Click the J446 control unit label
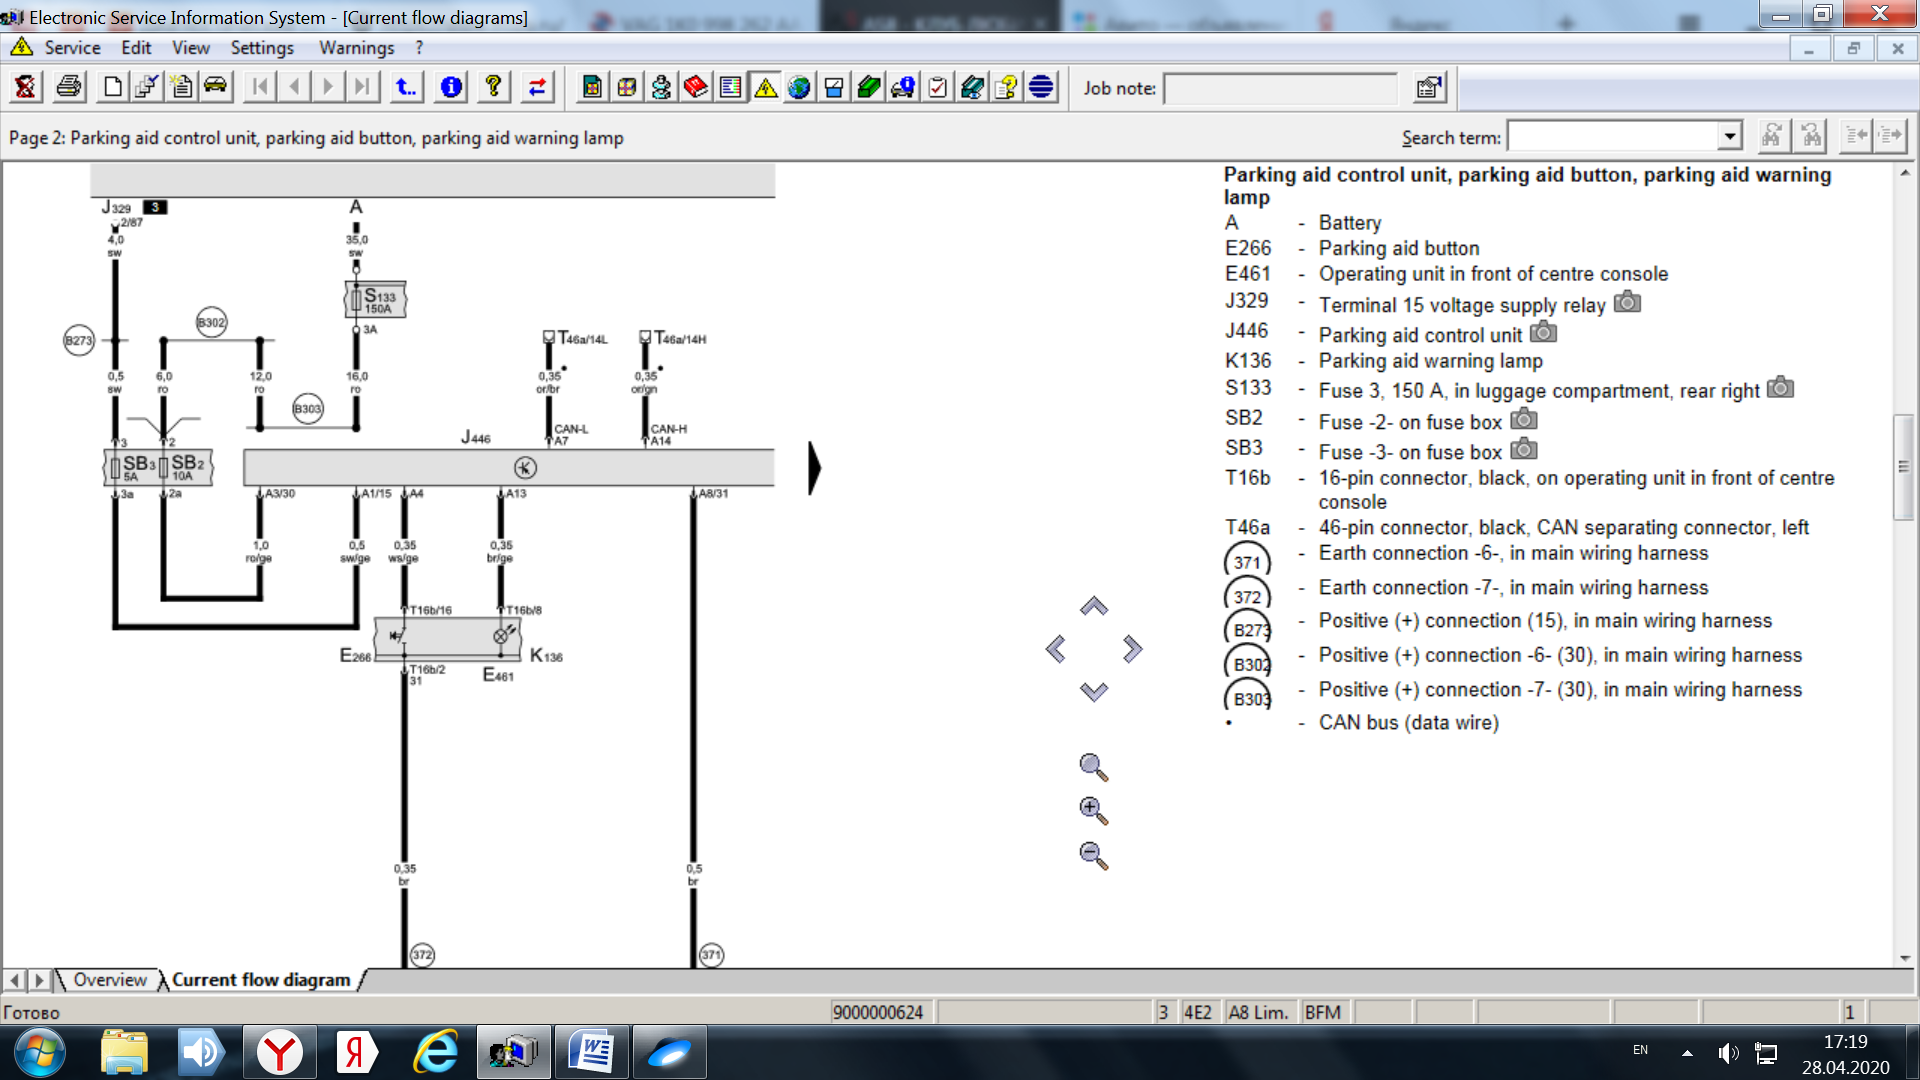Viewport: 1920px width, 1080px height. 476,437
